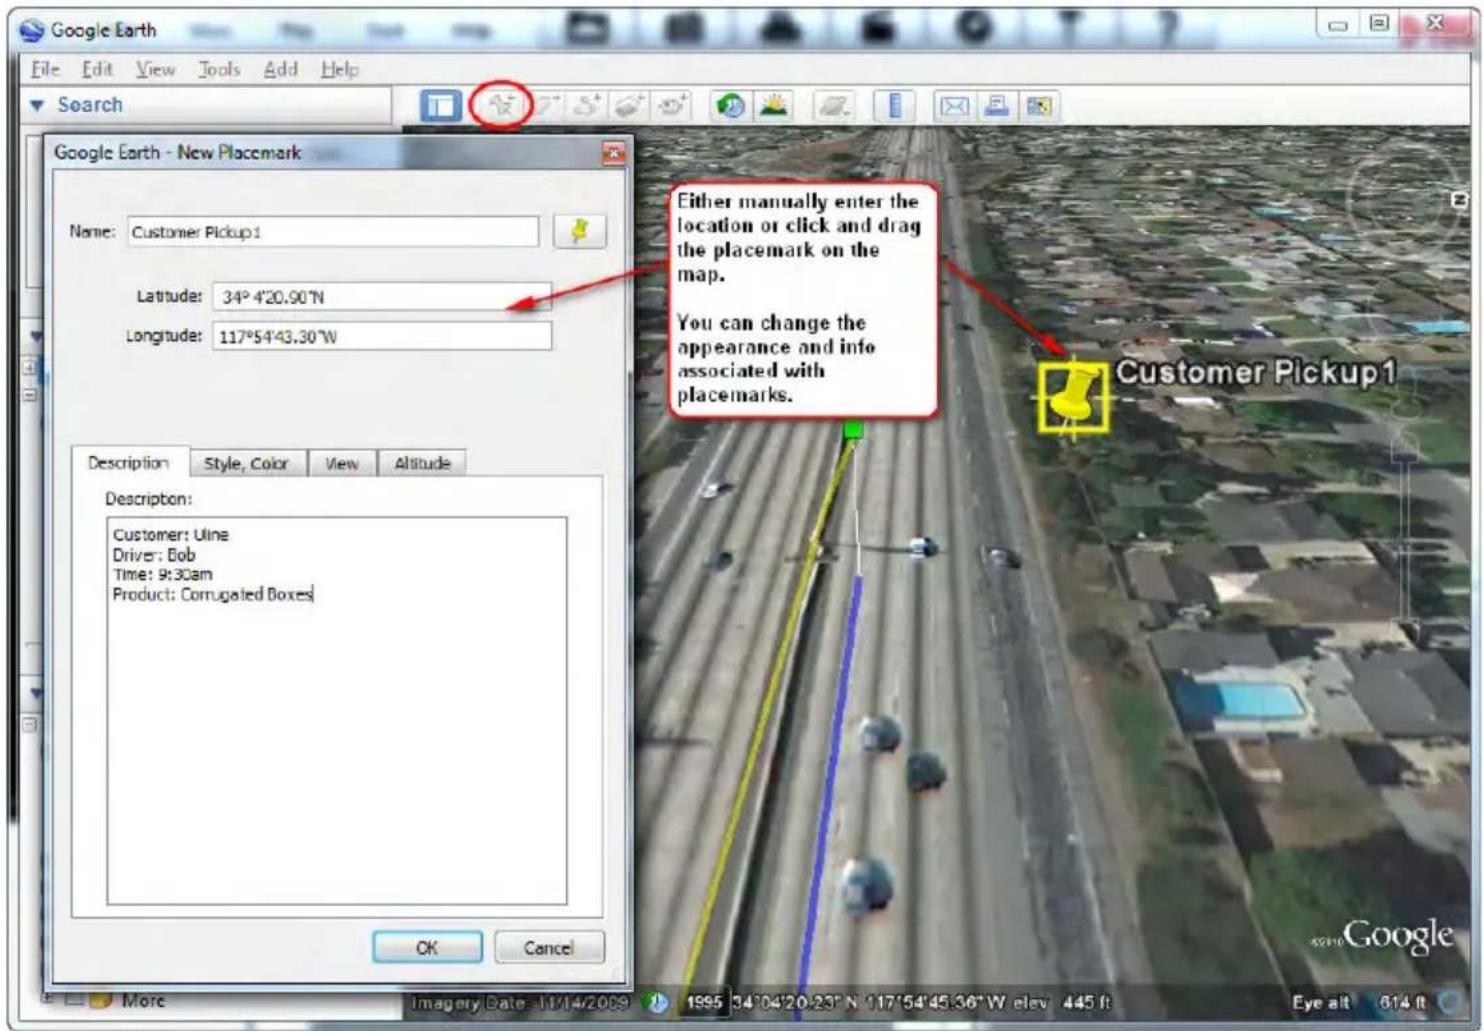
Task: Click the View in Google Maps icon
Action: 1039,106
